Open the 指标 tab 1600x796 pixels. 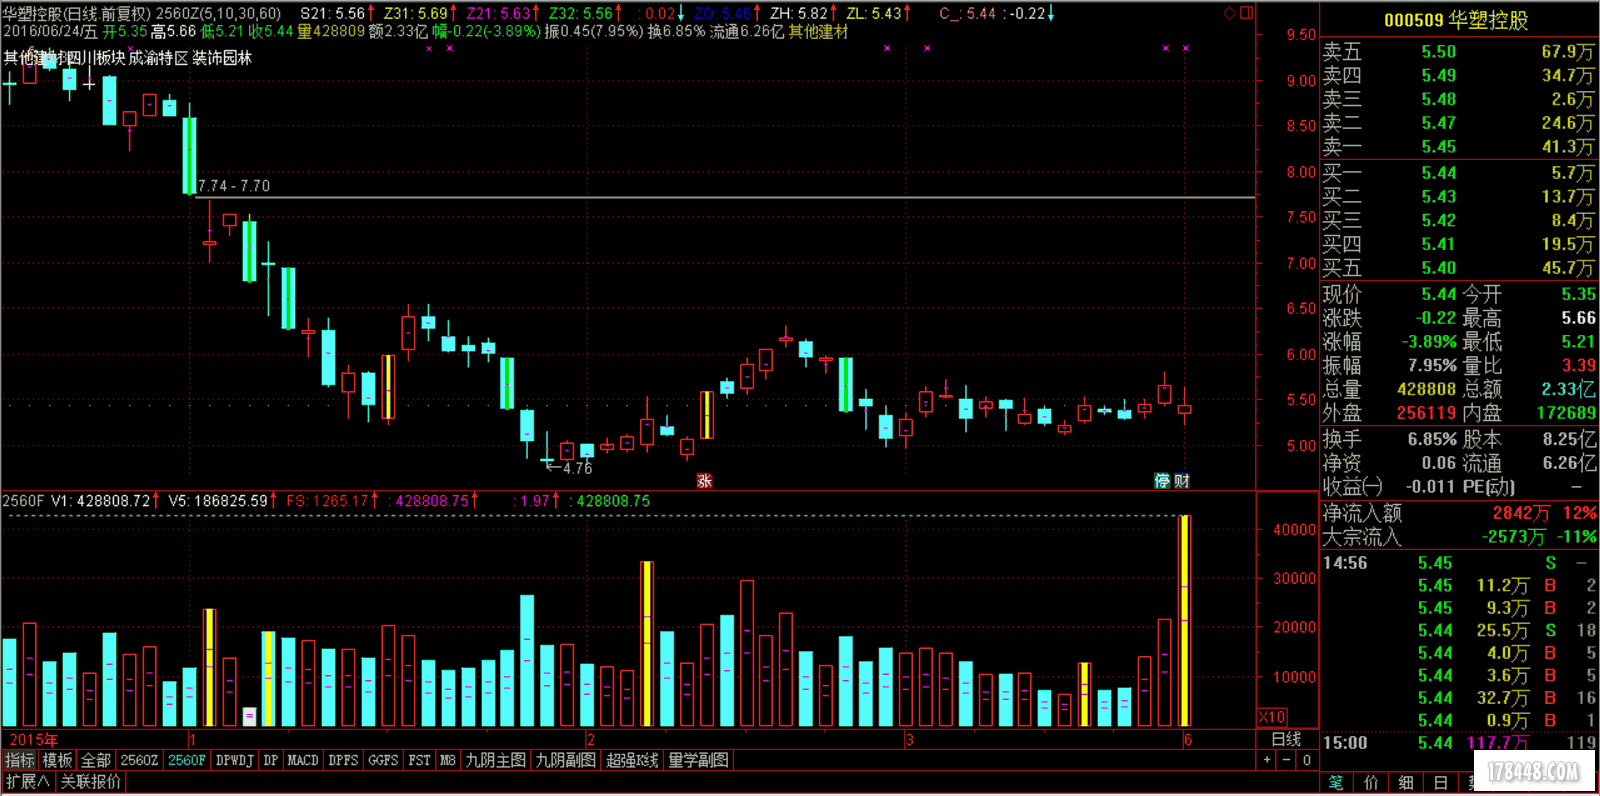pyautogui.click(x=19, y=760)
